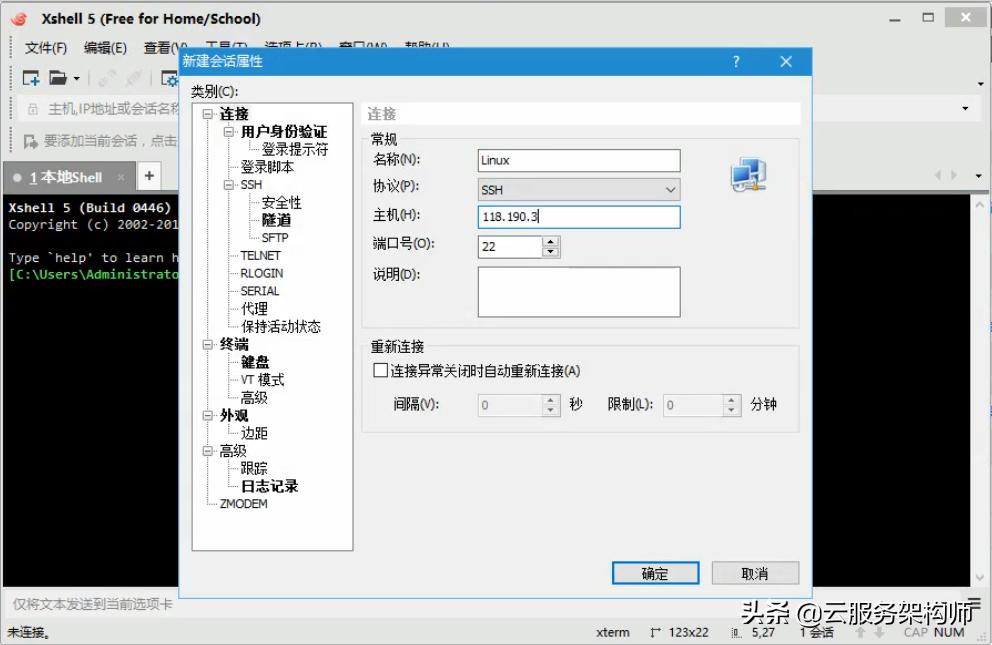Click the 取消 button

[755, 573]
